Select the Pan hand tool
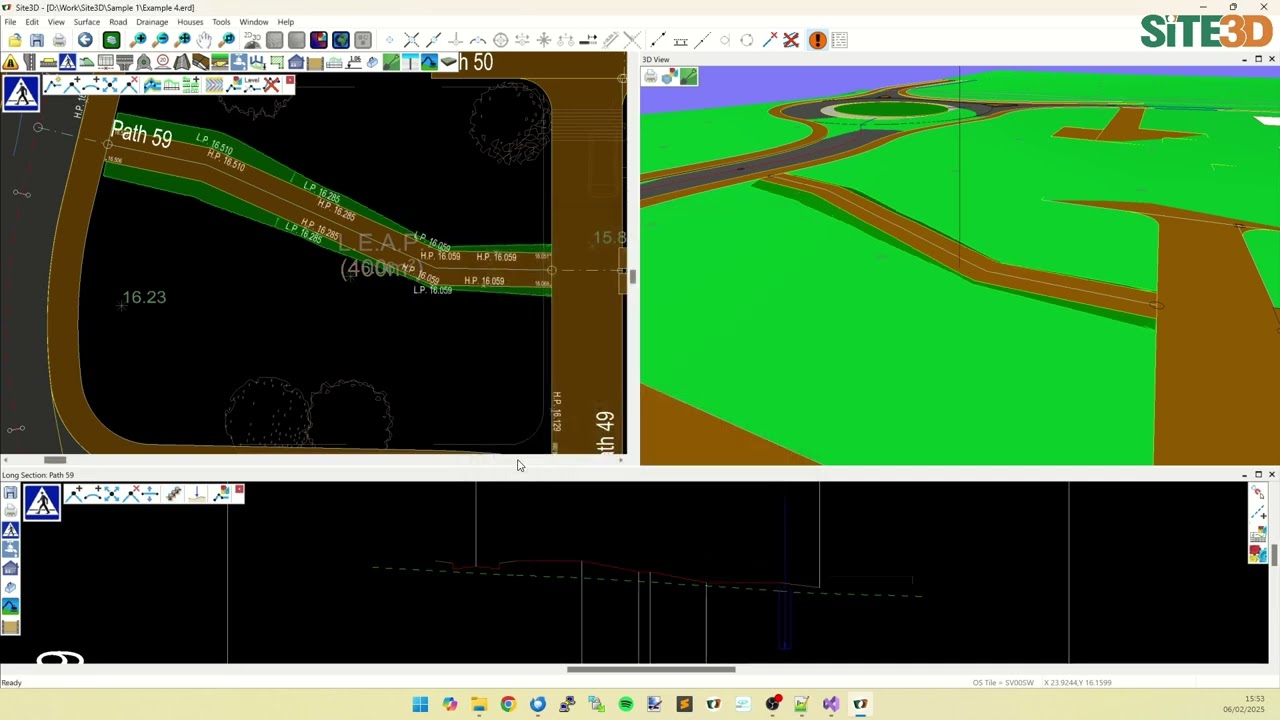This screenshot has width=1280, height=720. pos(204,40)
